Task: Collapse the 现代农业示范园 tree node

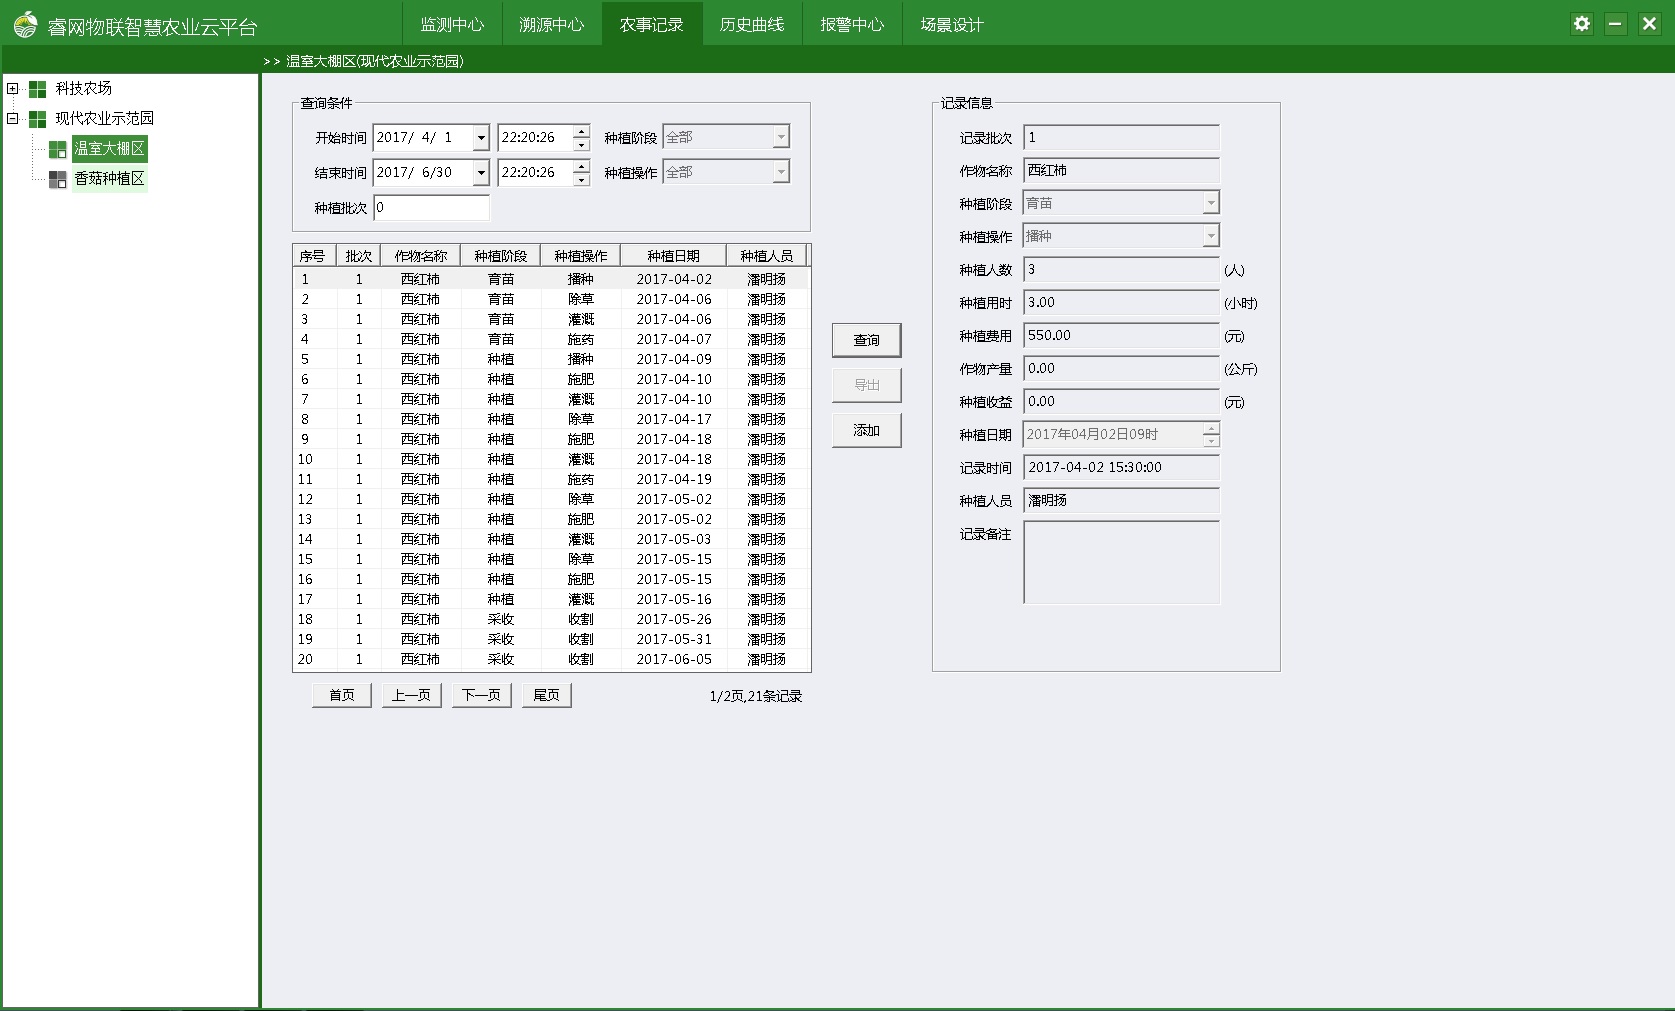Action: click(x=13, y=119)
